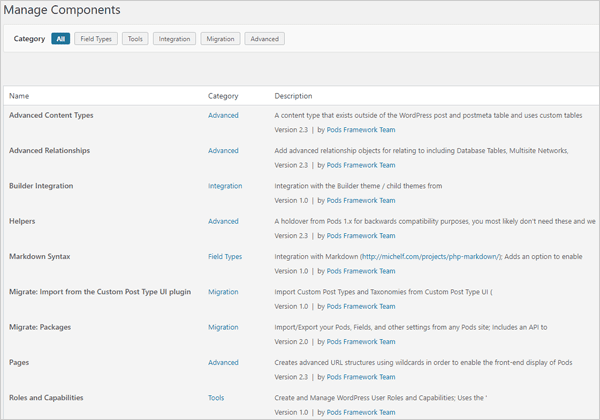This screenshot has width=600, height=420.
Task: Show only Integration components
Action: tap(174, 39)
